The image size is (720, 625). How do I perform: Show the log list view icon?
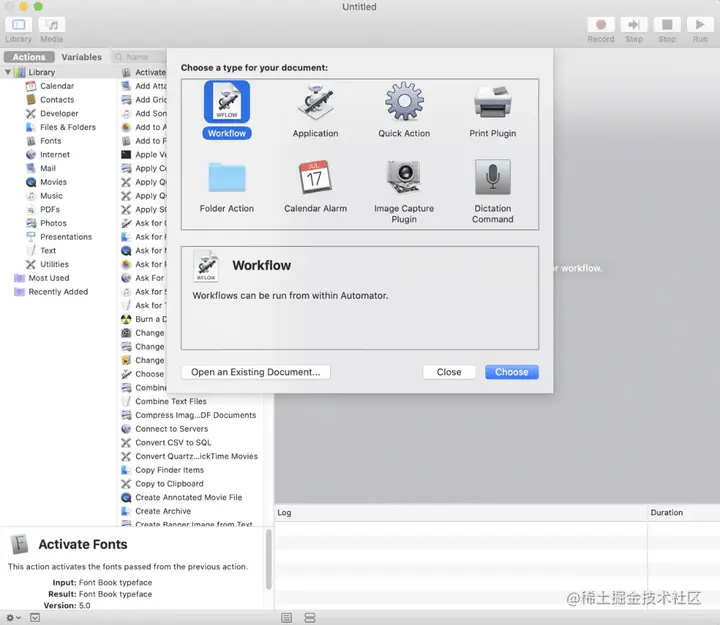[x=287, y=618]
